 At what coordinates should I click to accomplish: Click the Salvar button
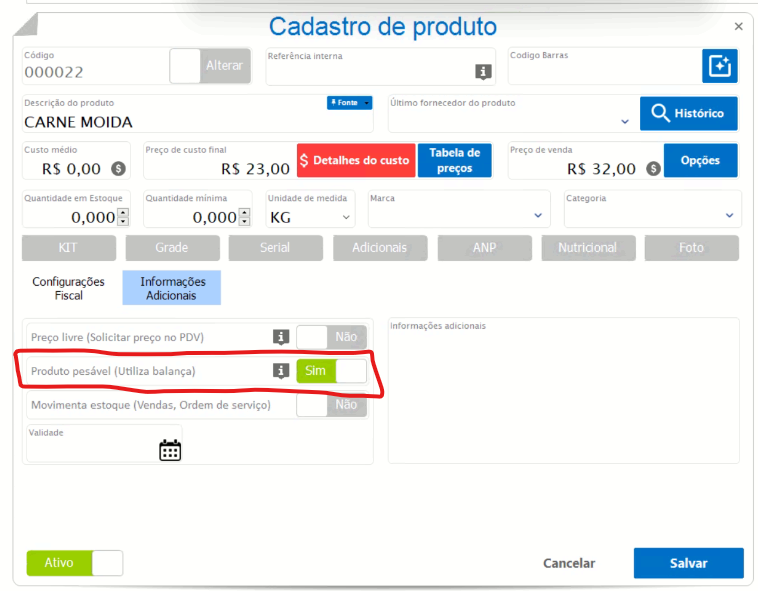pos(688,563)
